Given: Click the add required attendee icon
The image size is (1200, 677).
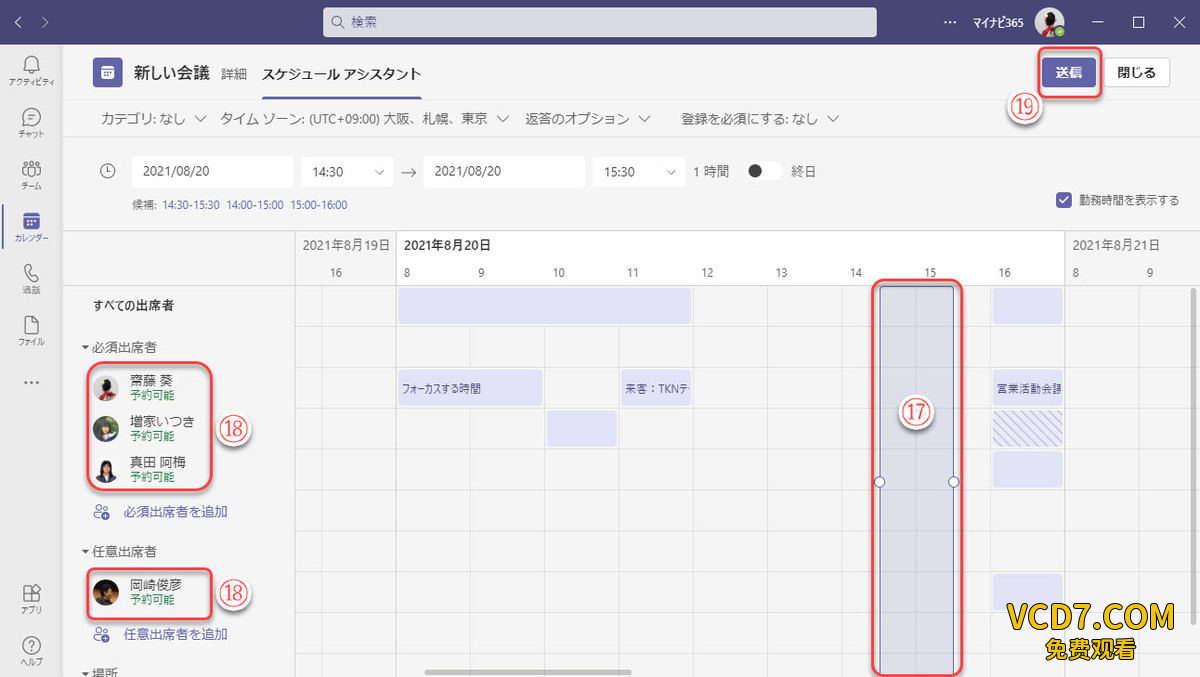Looking at the screenshot, I should pyautogui.click(x=101, y=512).
